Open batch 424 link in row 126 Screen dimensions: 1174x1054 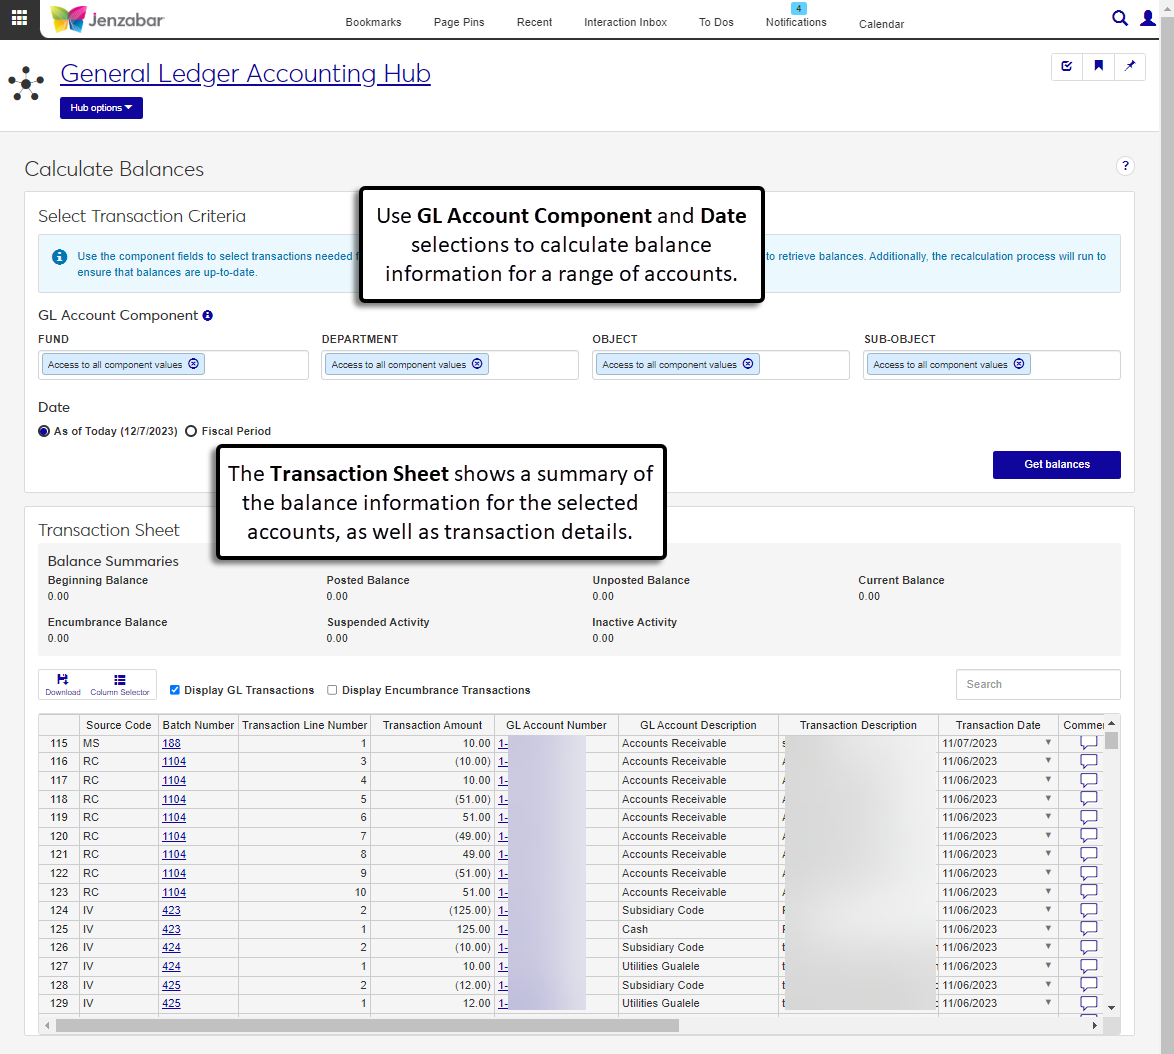point(171,947)
